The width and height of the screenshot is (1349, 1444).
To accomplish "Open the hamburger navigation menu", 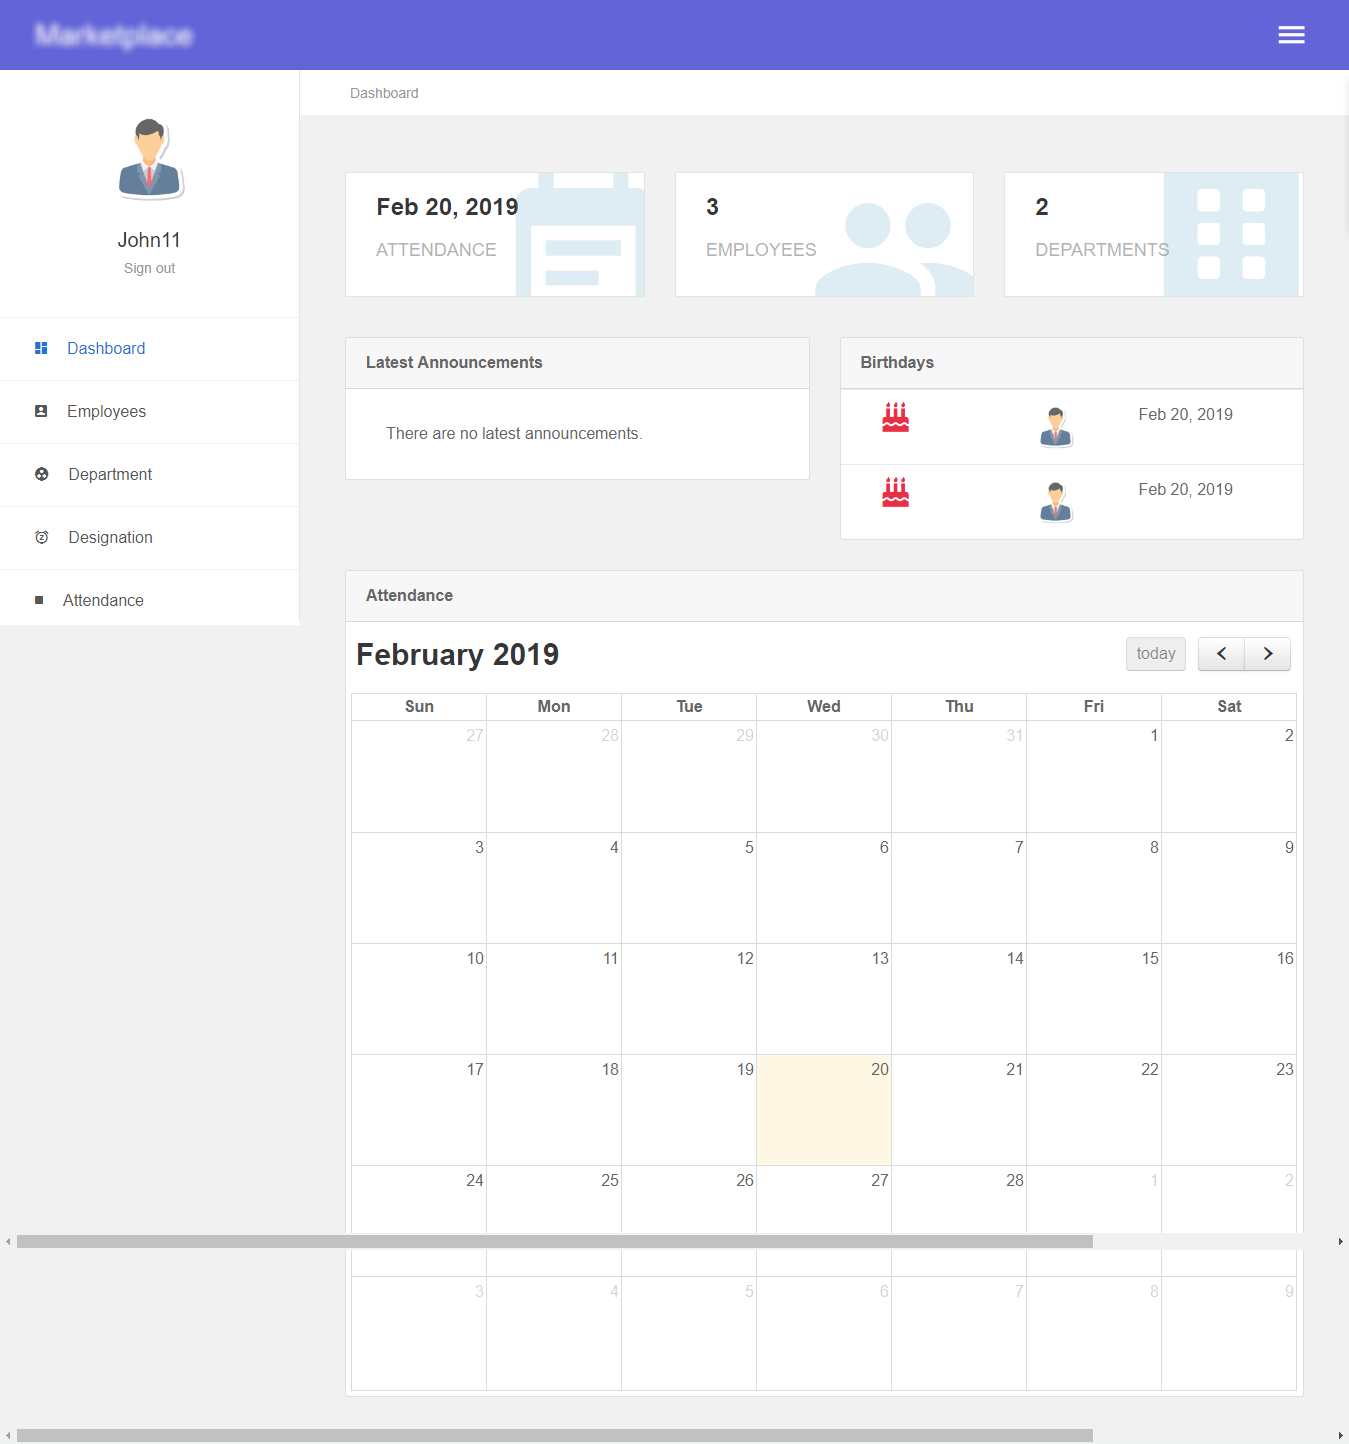I will point(1291,34).
